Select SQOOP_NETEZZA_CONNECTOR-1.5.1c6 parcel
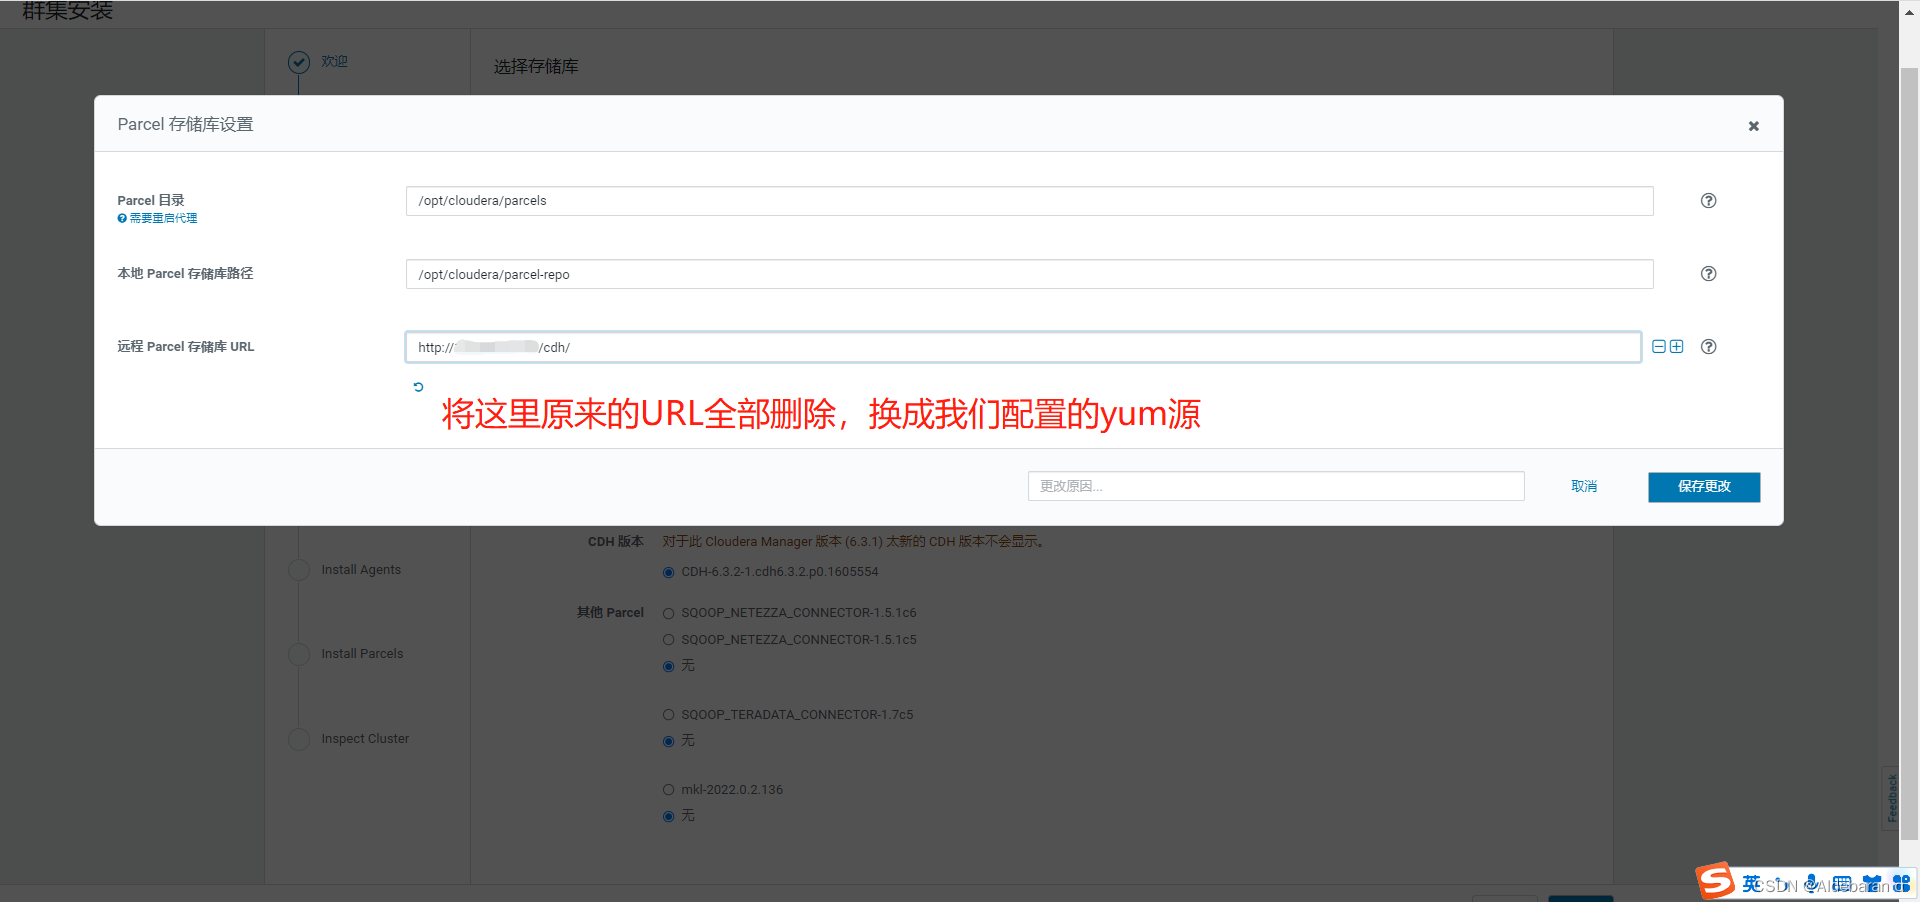The height and width of the screenshot is (902, 1920). 668,614
